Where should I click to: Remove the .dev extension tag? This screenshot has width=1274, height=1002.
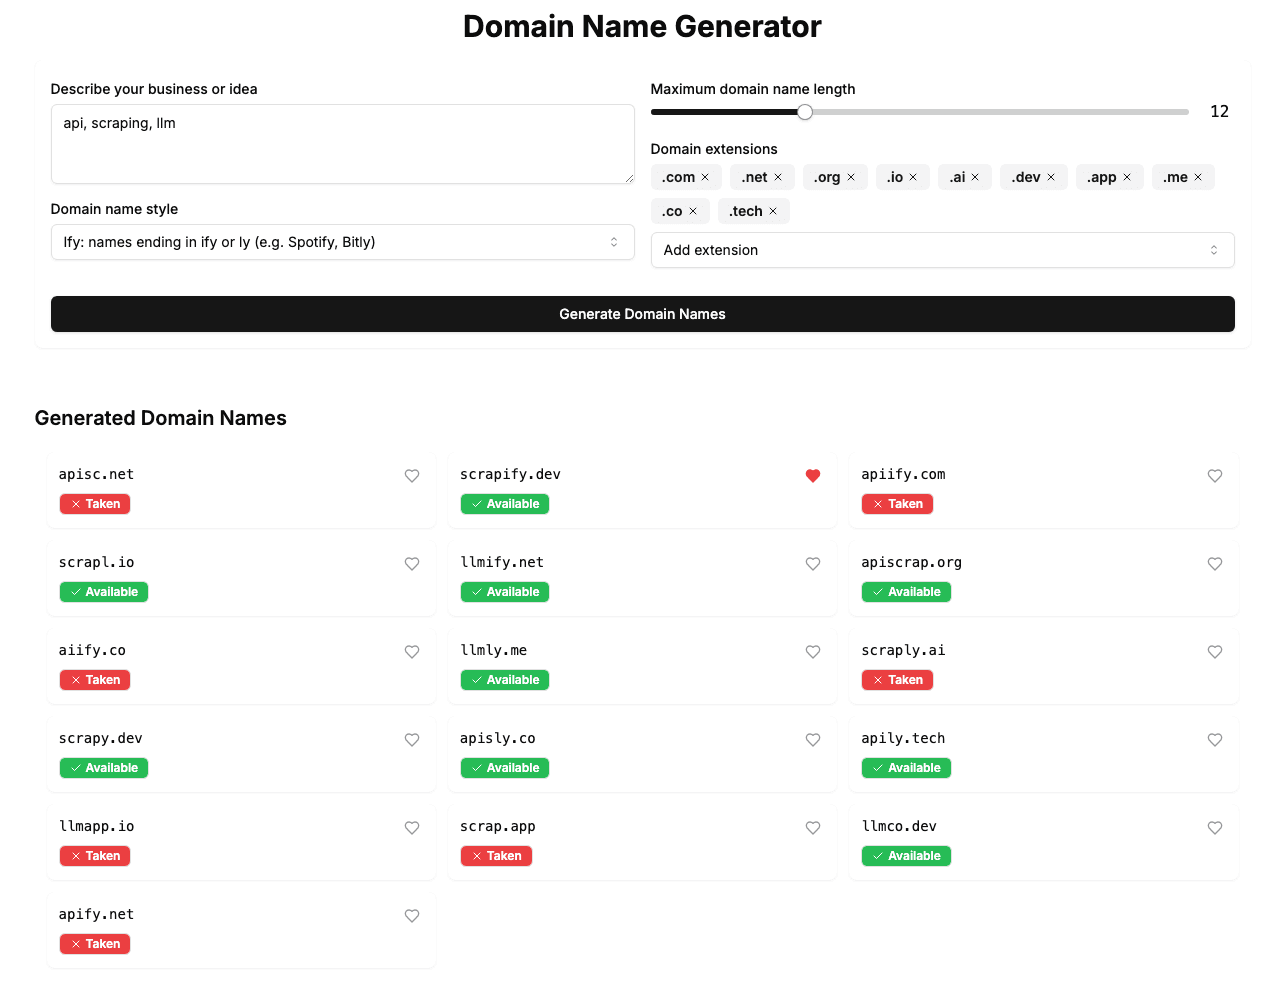click(1051, 177)
